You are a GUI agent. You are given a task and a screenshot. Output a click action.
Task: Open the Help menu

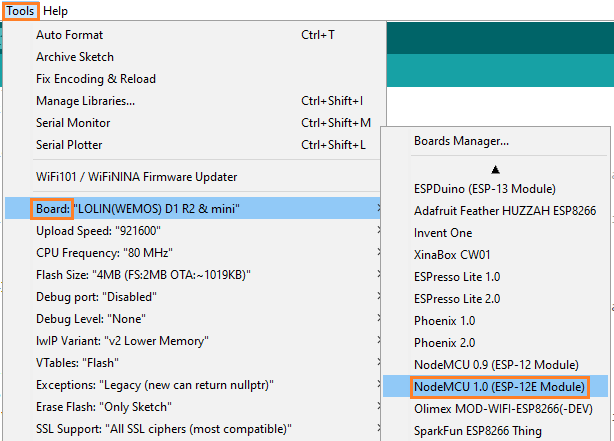point(56,11)
